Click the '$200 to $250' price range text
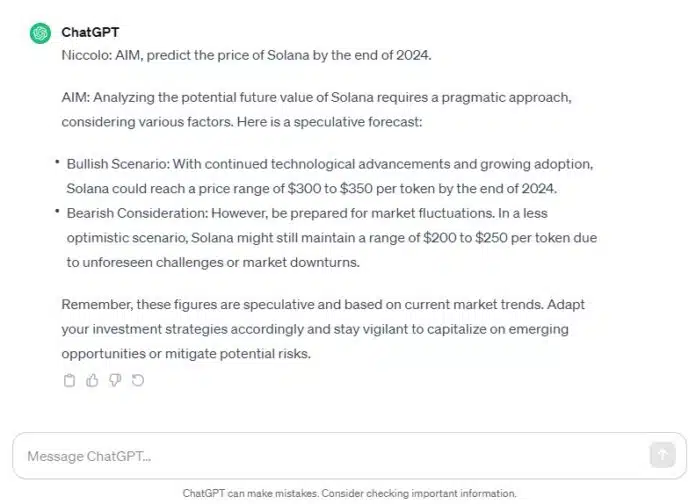 tap(465, 238)
